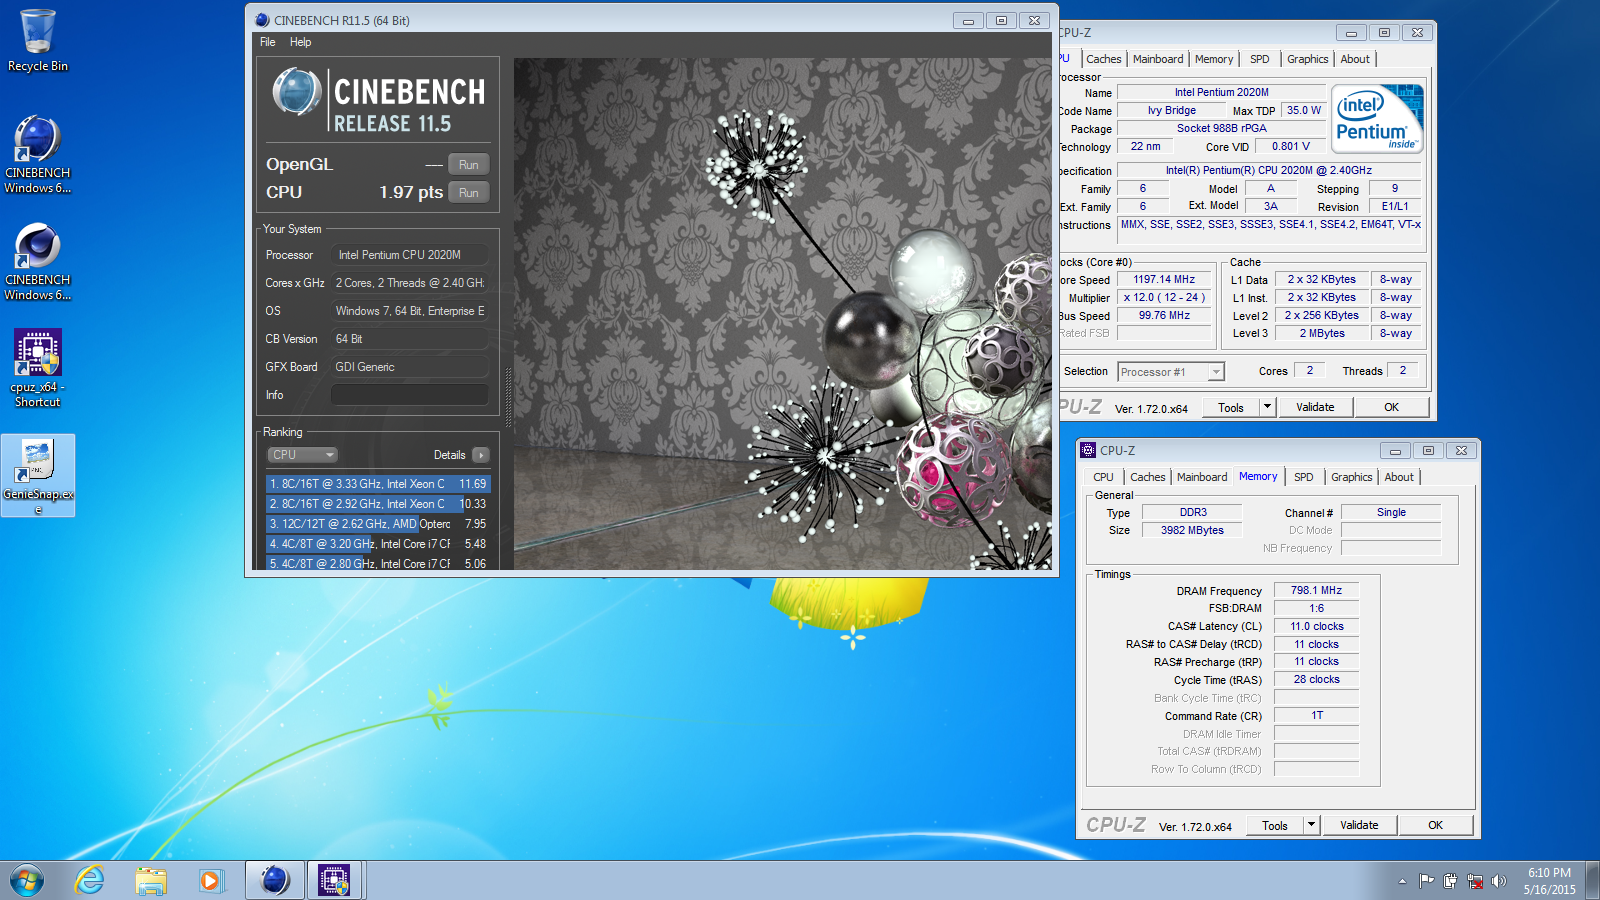Click OK in upper CPU-Z window

1391,408
